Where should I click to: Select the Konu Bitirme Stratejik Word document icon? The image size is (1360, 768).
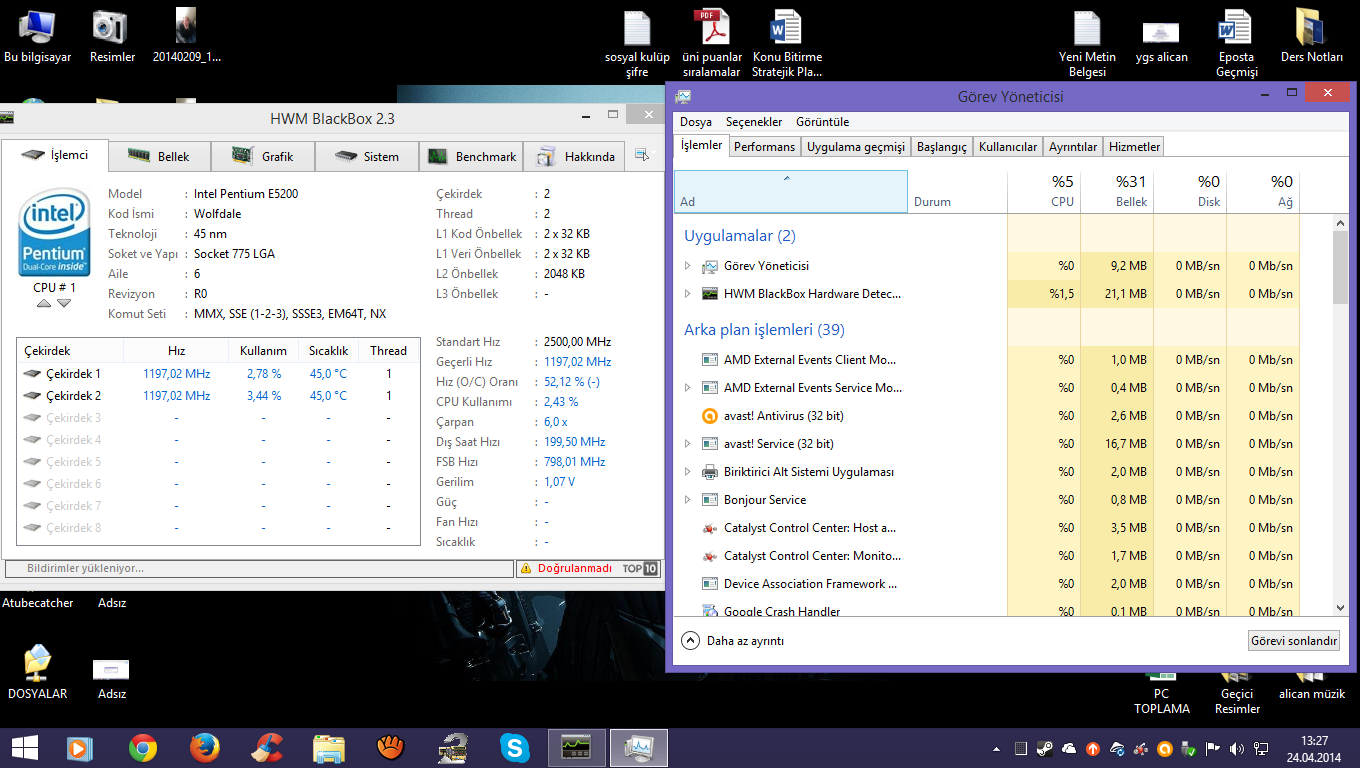787,44
